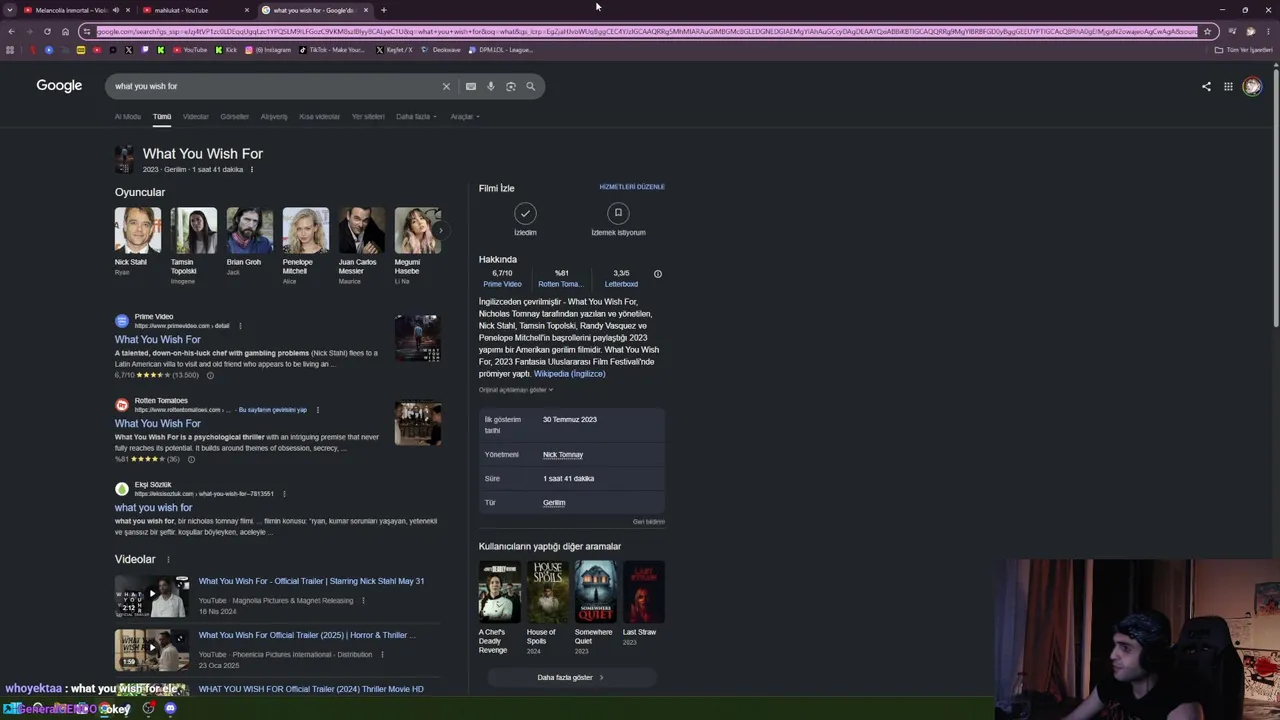The width and height of the screenshot is (1280, 720).
Task: Click the Hizmetleri Düzenle link
Action: pos(632,187)
